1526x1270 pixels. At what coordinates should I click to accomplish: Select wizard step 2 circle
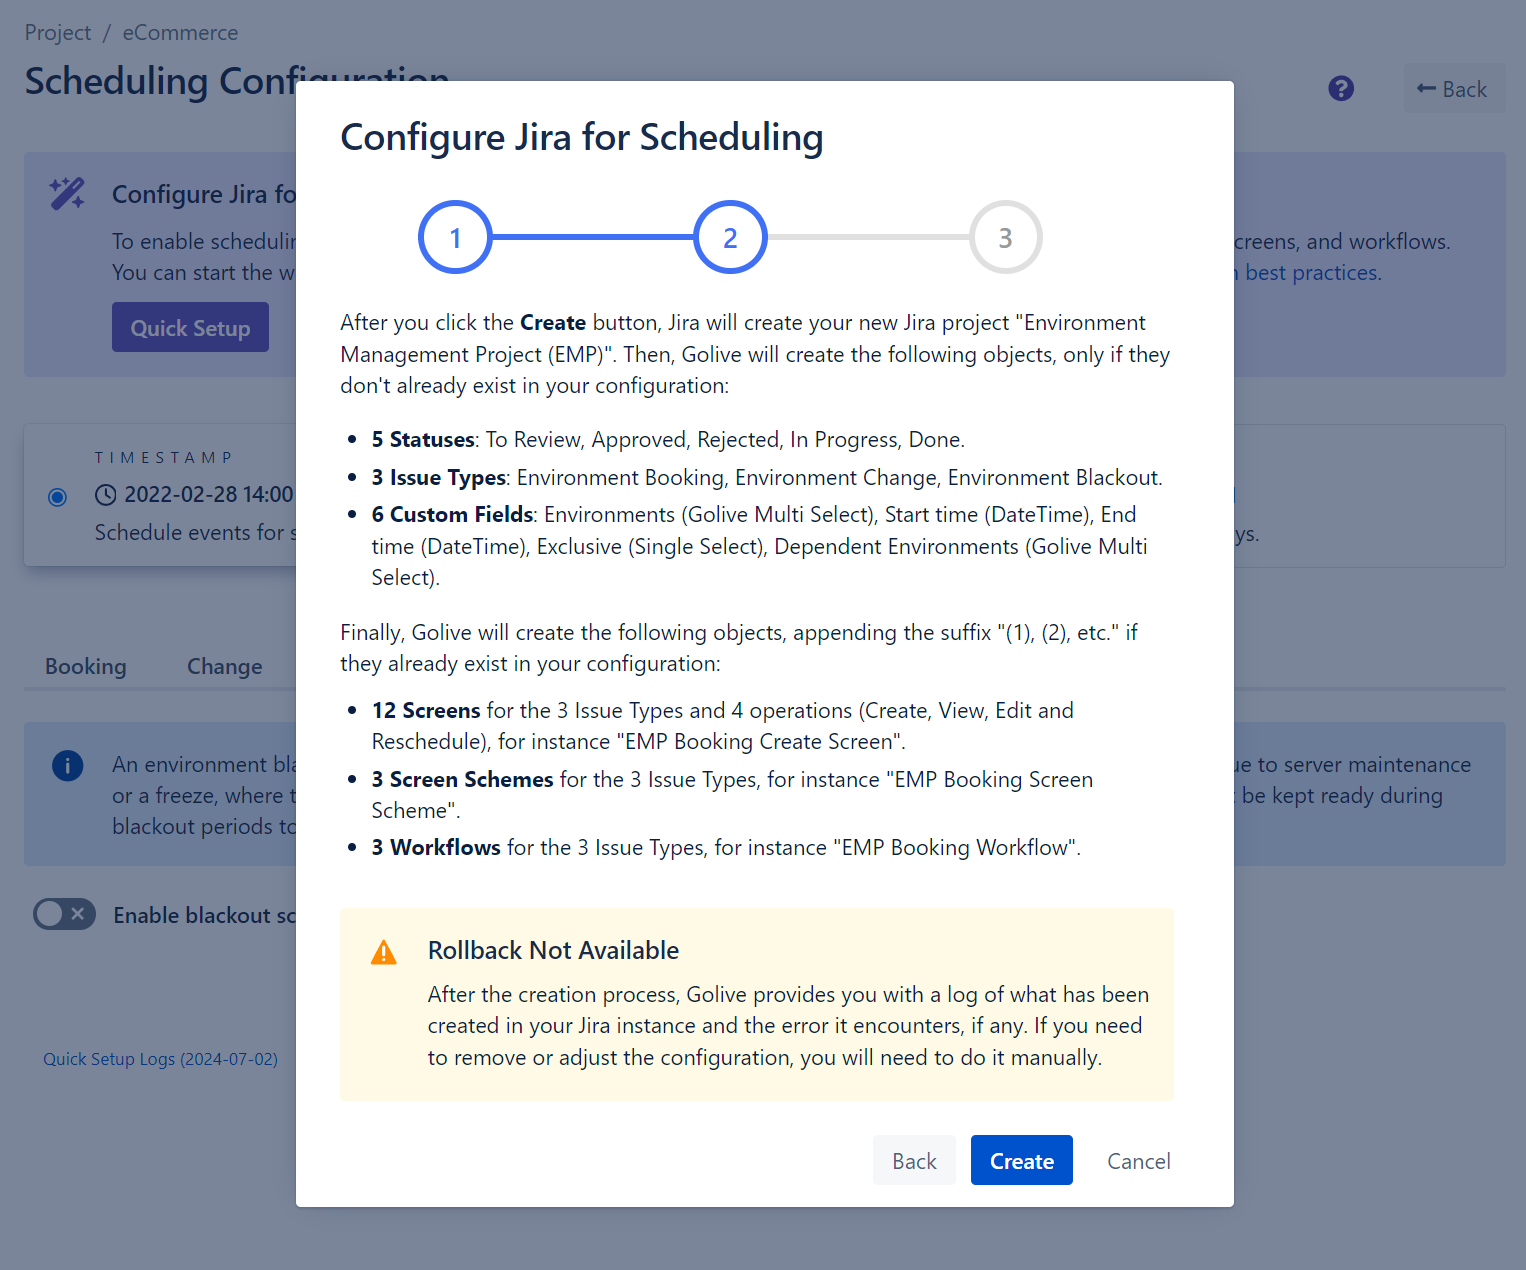[730, 238]
